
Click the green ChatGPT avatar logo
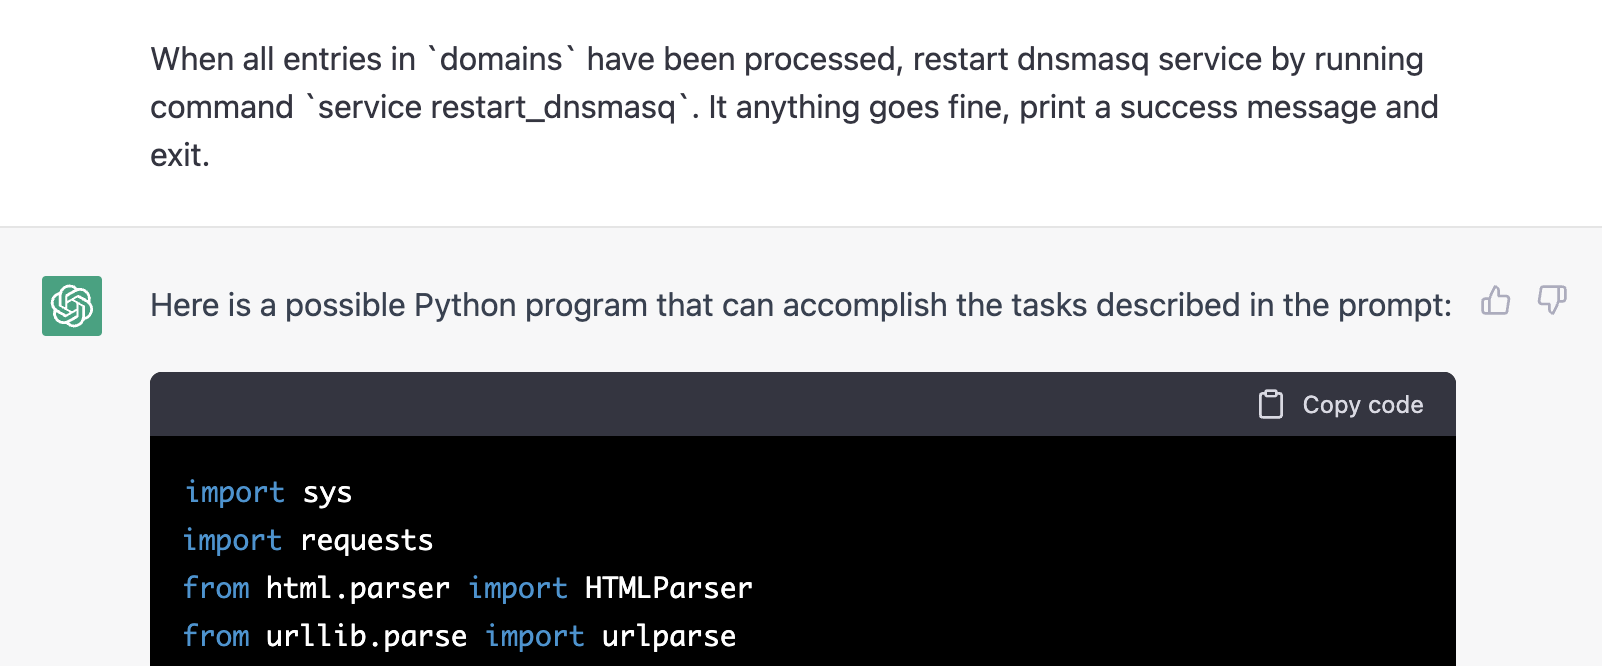coord(72,306)
